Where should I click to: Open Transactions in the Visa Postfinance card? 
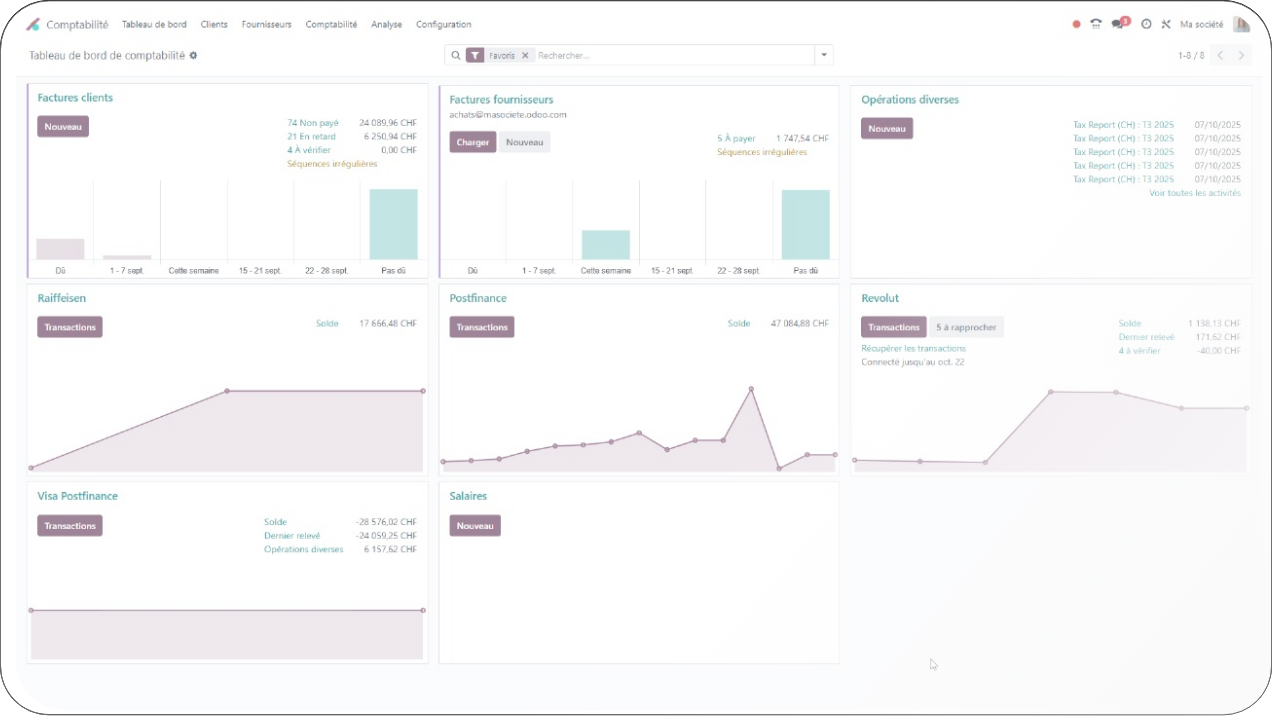tap(70, 525)
